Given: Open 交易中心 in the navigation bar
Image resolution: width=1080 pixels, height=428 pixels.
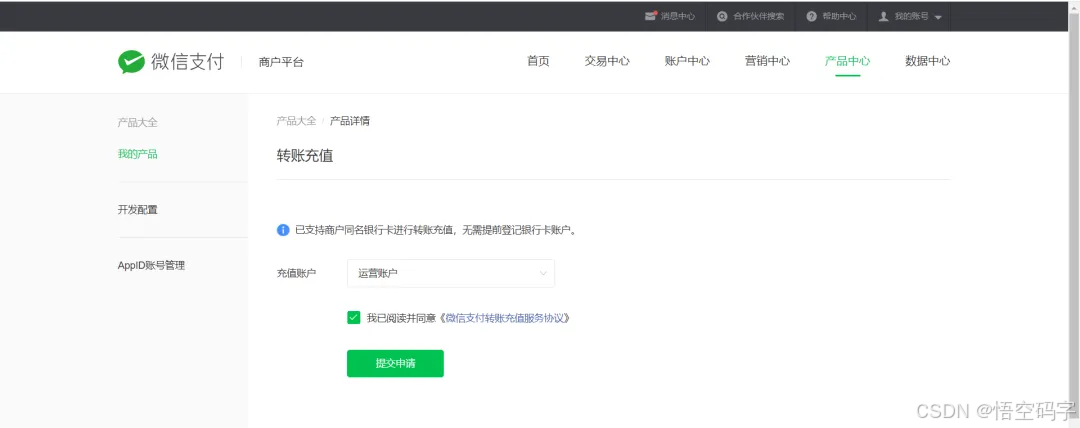Looking at the screenshot, I should (x=607, y=61).
